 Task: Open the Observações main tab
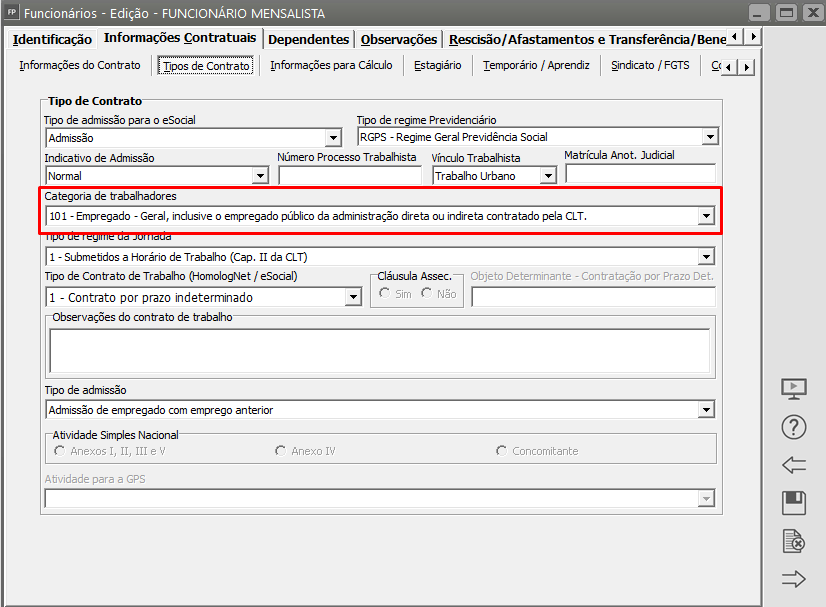coord(399,39)
